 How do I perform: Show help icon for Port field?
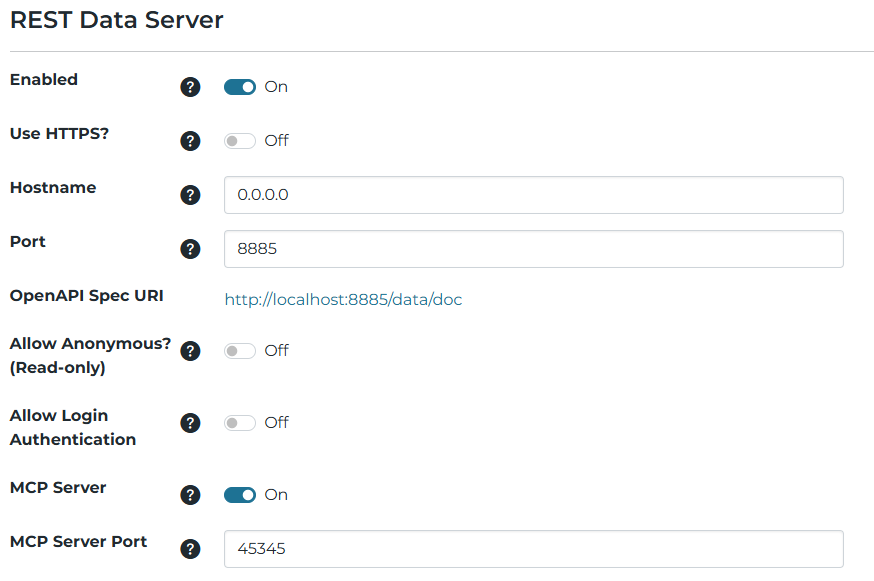190,249
